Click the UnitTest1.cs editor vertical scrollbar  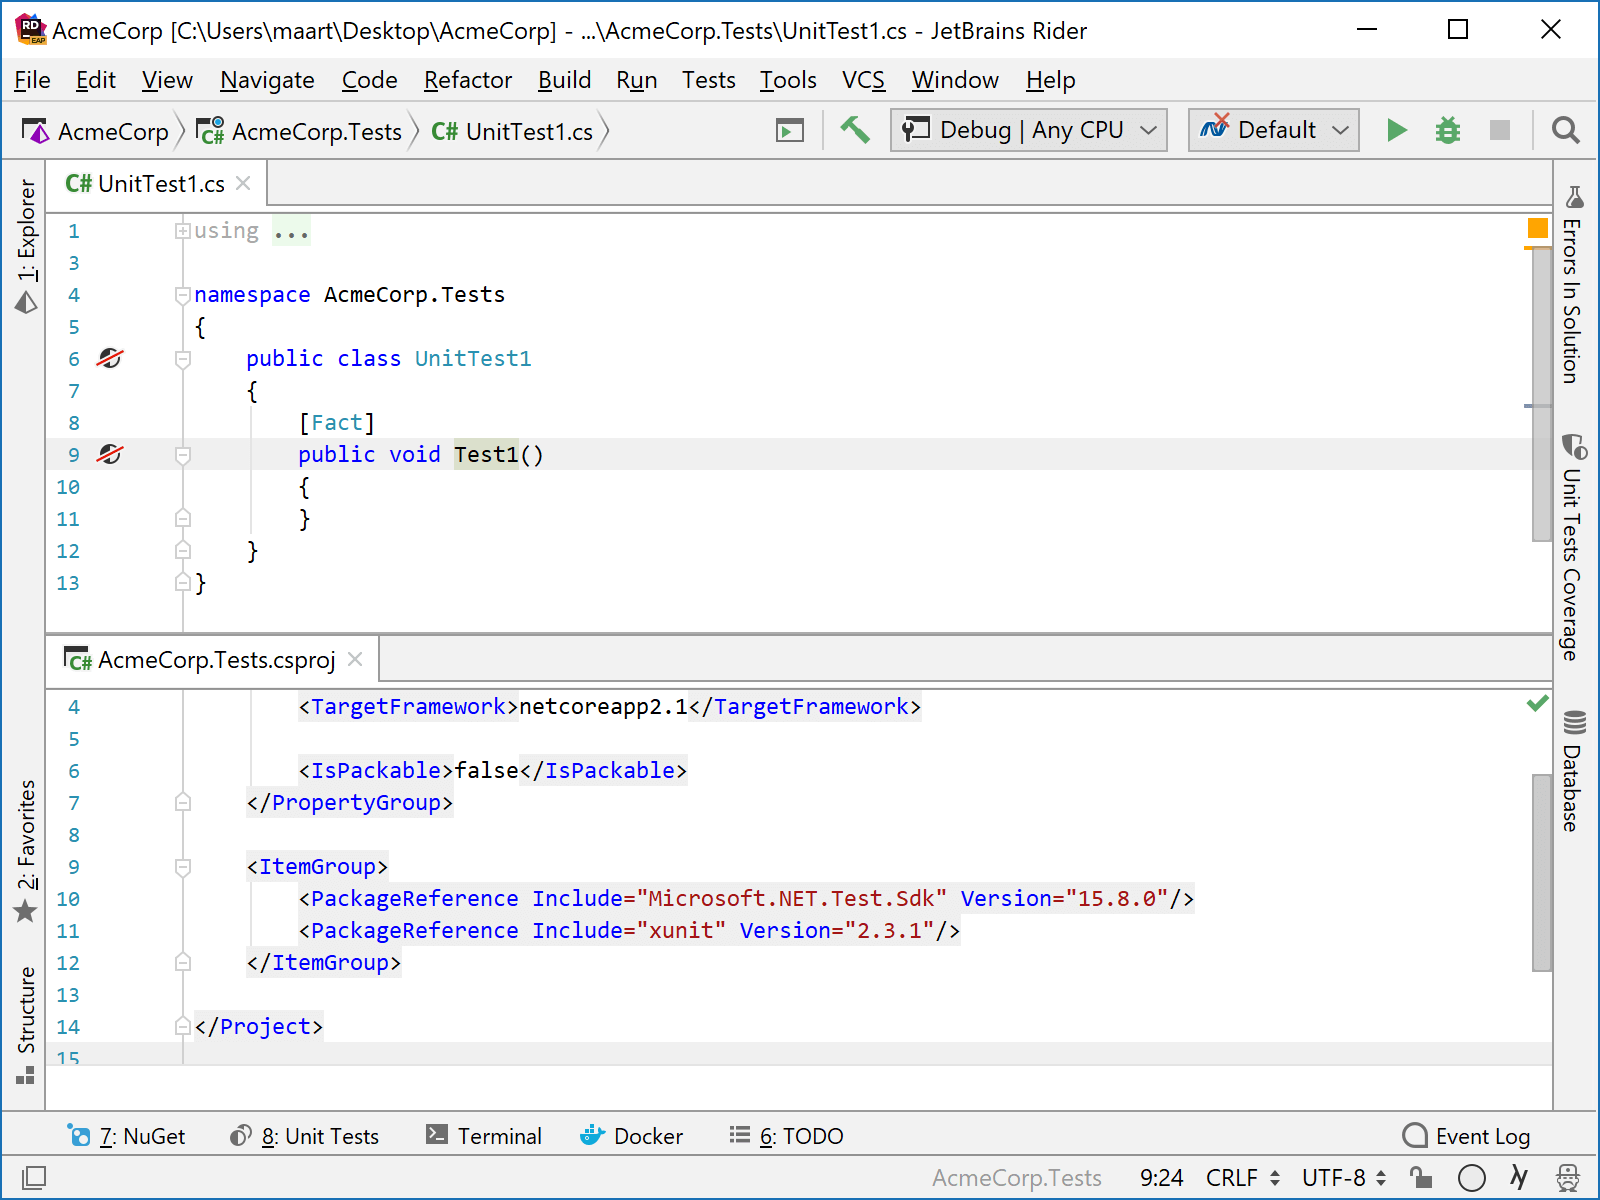tap(1541, 394)
